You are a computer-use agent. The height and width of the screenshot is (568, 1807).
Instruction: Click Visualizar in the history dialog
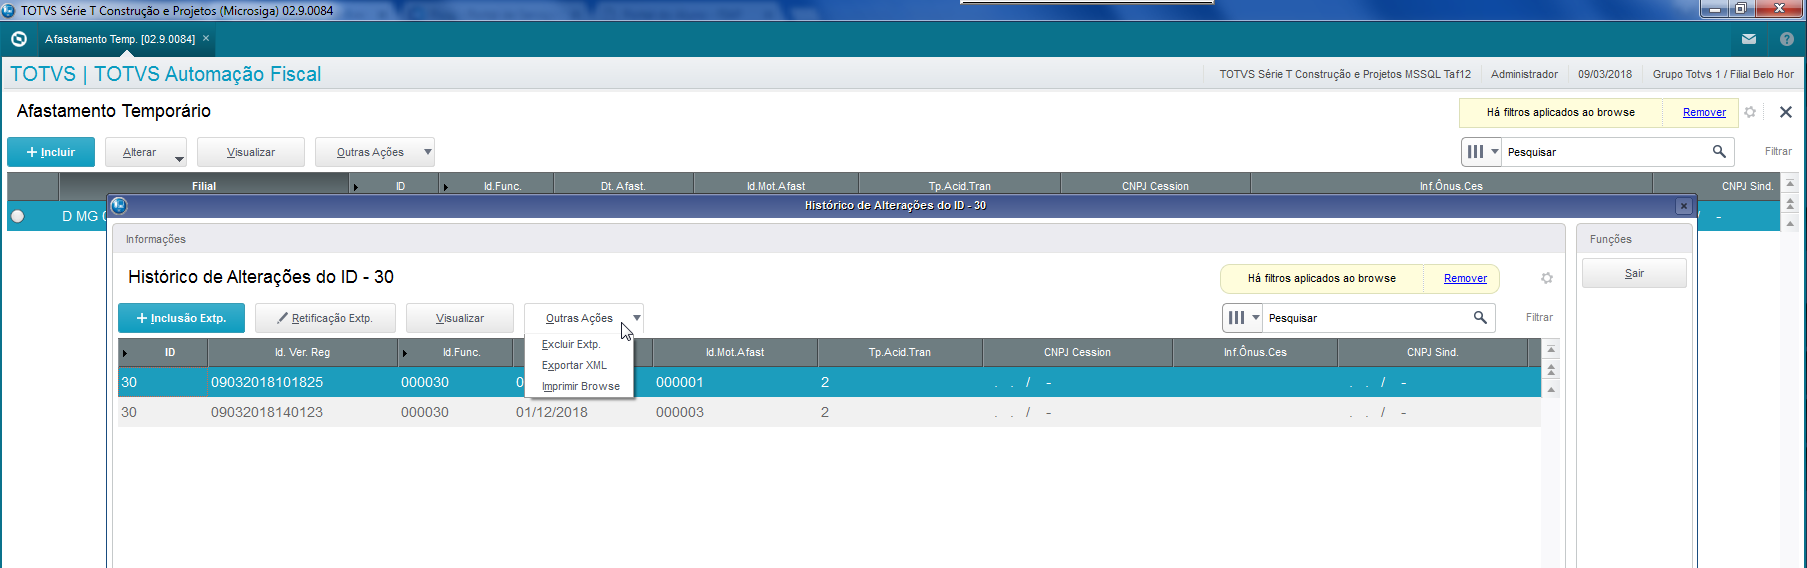click(x=460, y=318)
